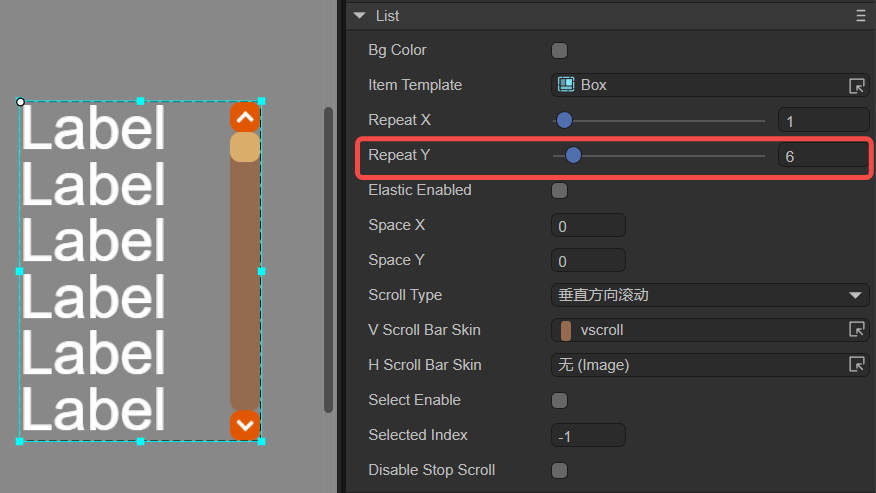Screen dimensions: 876x493
Task: Open the List panel hamburger menu
Action: coord(860,16)
